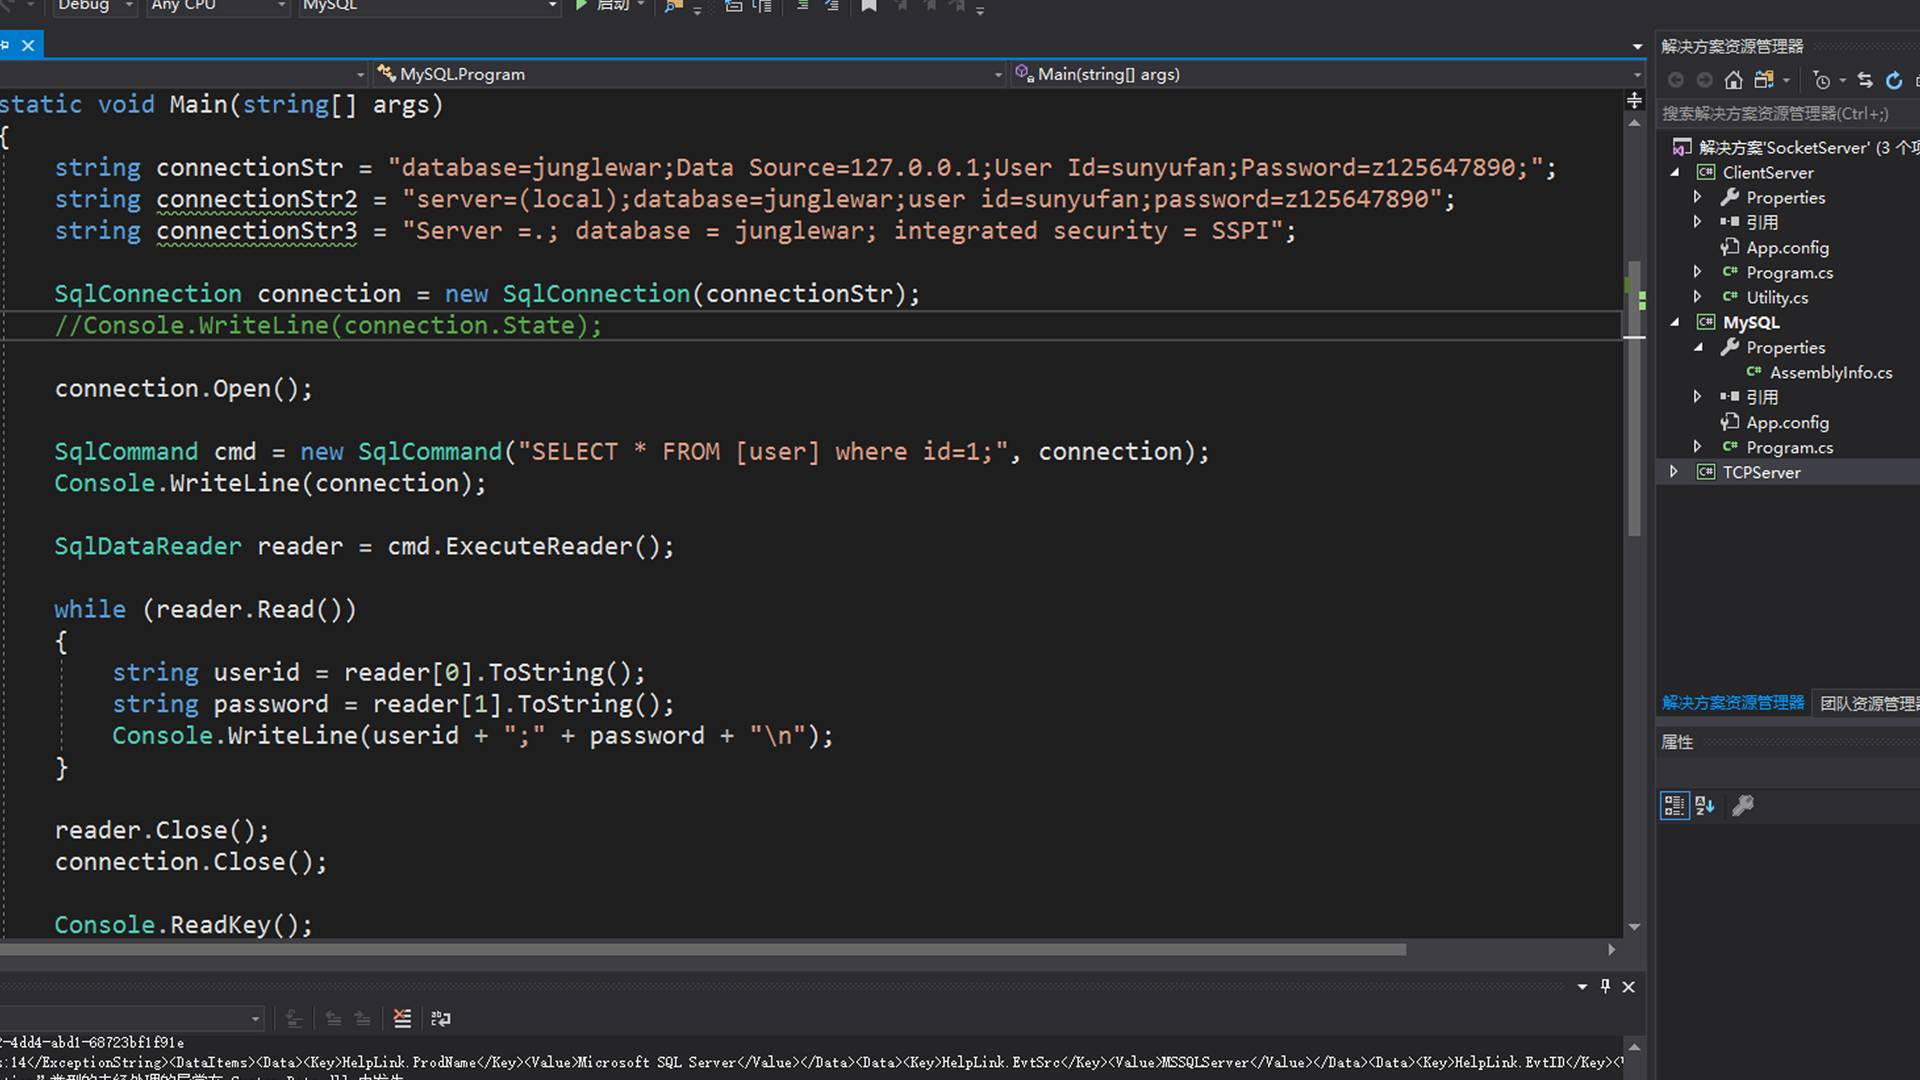Click the switch views icon in Solution Explorer
This screenshot has width=1920, height=1080.
(x=1764, y=80)
